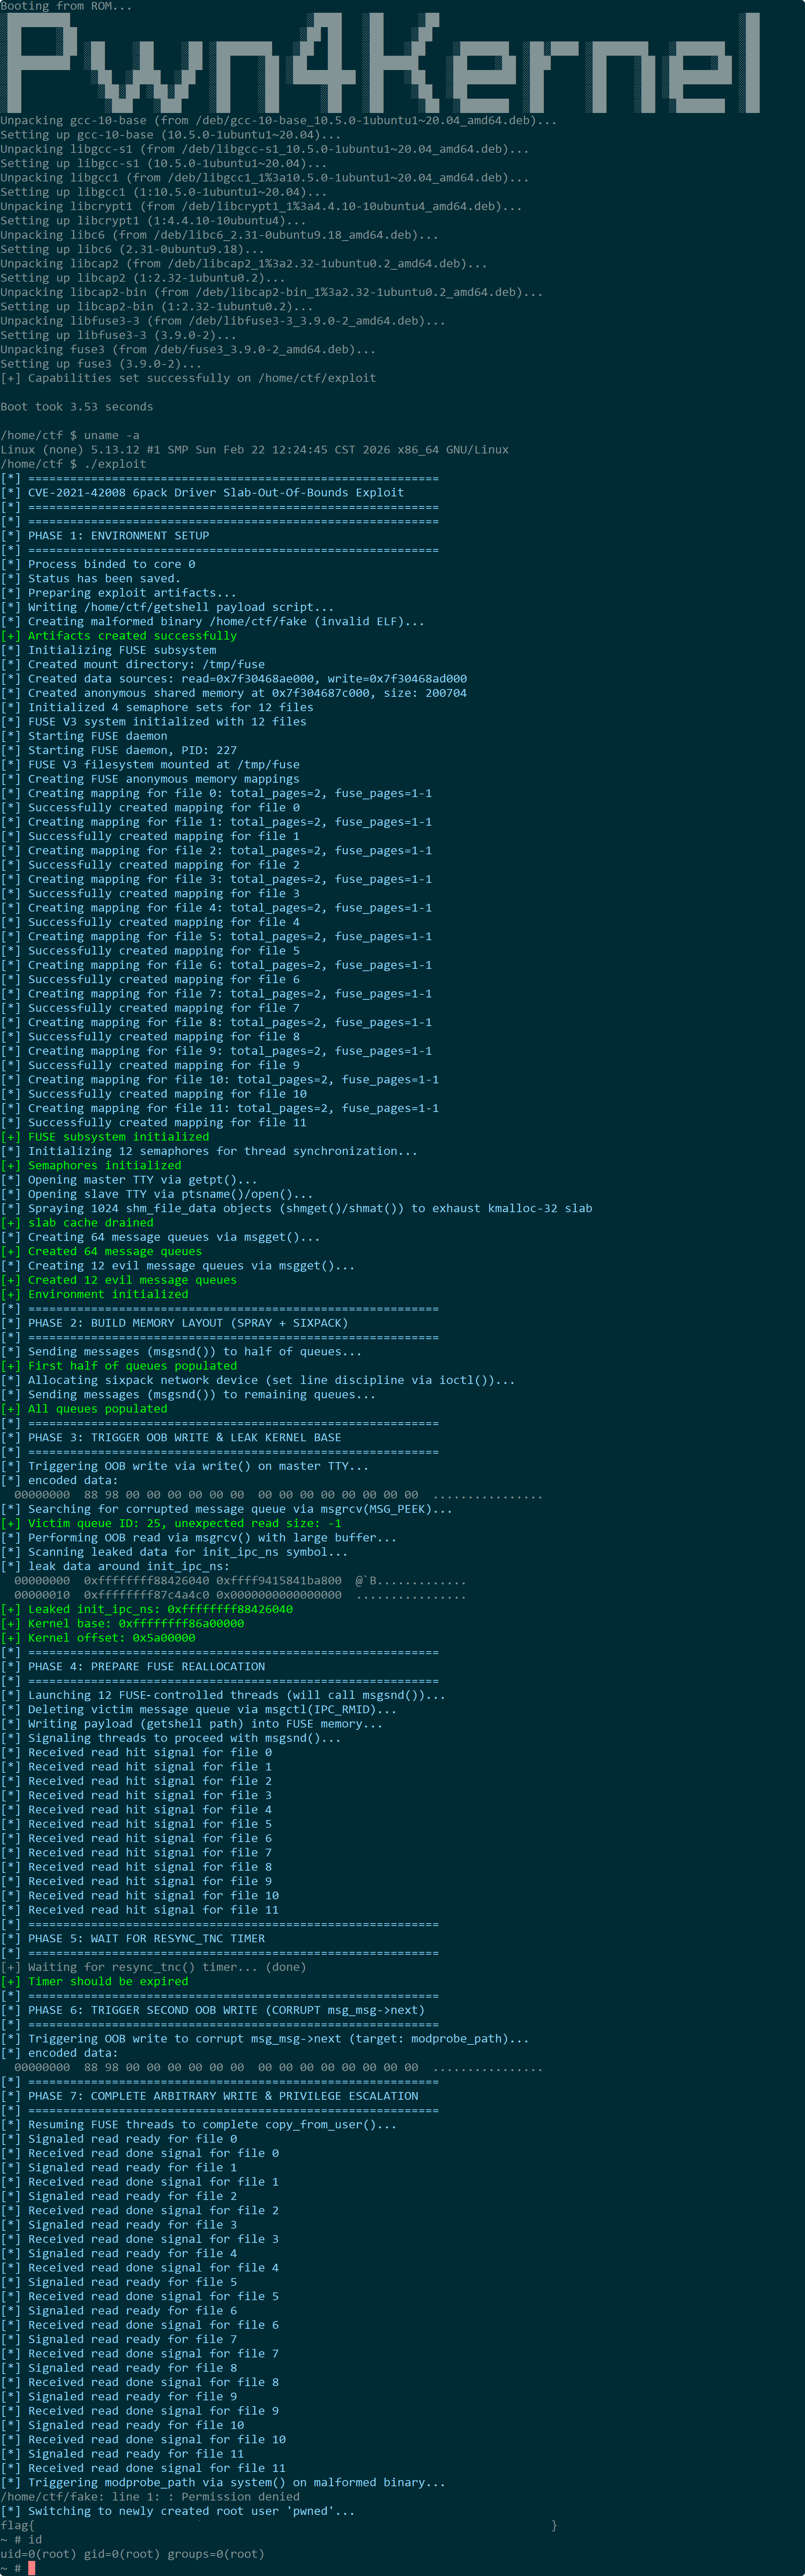Click 'Created data sources: read=0x7f30468ae000' line
Viewport: 805px width, 2576px height.
tap(233, 679)
